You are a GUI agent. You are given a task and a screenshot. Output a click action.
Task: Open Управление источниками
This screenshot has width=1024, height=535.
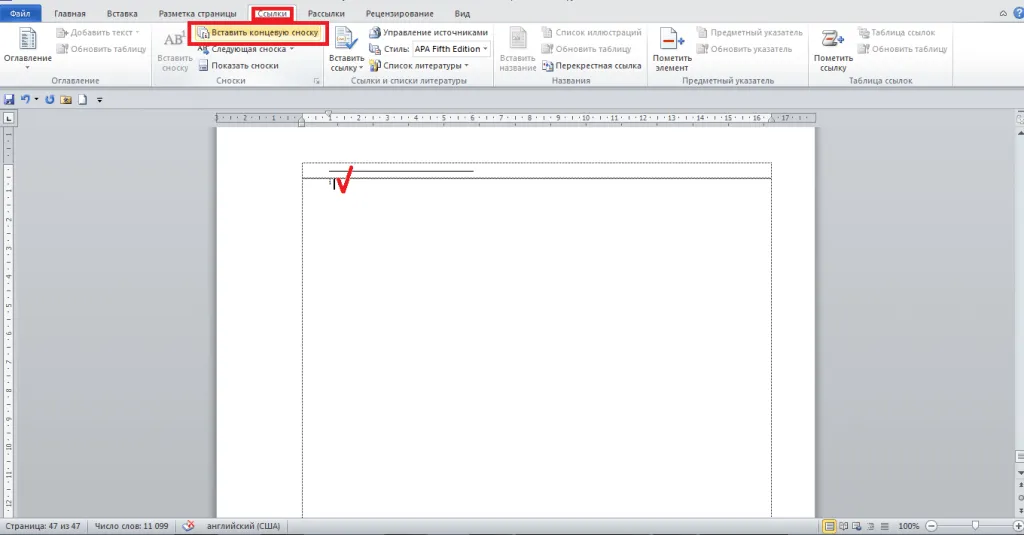click(428, 33)
